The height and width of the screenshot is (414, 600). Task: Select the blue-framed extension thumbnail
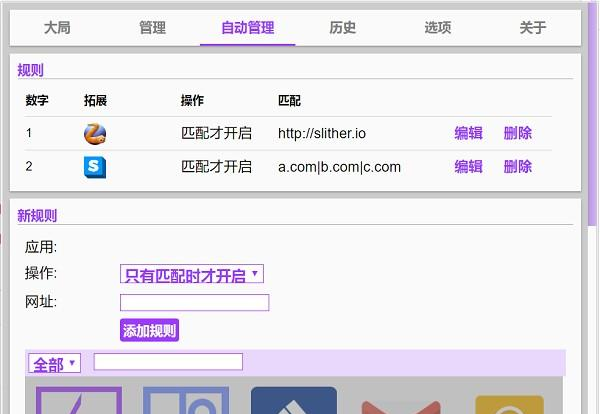point(186,400)
